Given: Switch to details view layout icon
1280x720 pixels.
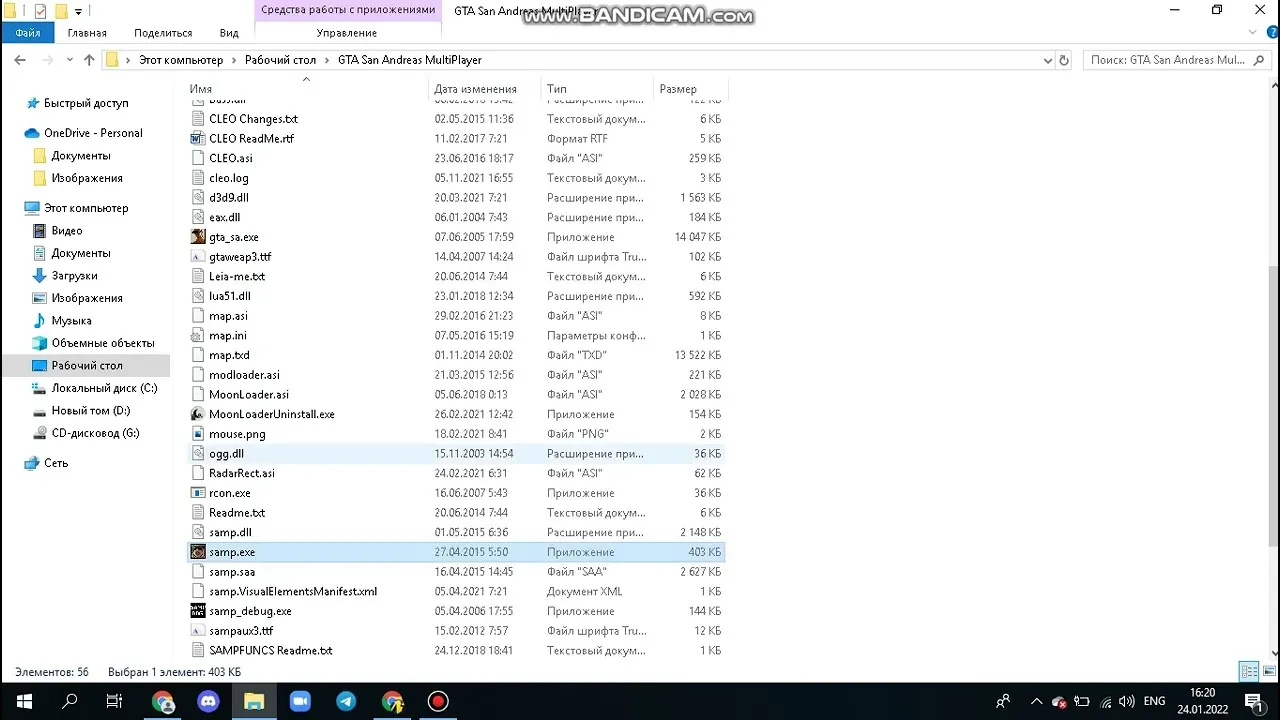Looking at the screenshot, I should pyautogui.click(x=1248, y=671).
